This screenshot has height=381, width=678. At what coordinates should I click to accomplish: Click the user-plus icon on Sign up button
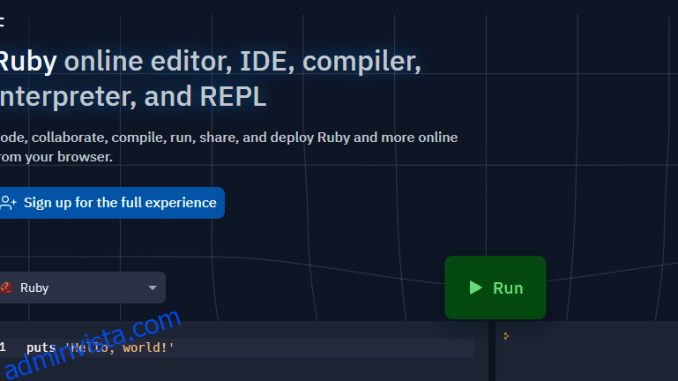click(8, 202)
